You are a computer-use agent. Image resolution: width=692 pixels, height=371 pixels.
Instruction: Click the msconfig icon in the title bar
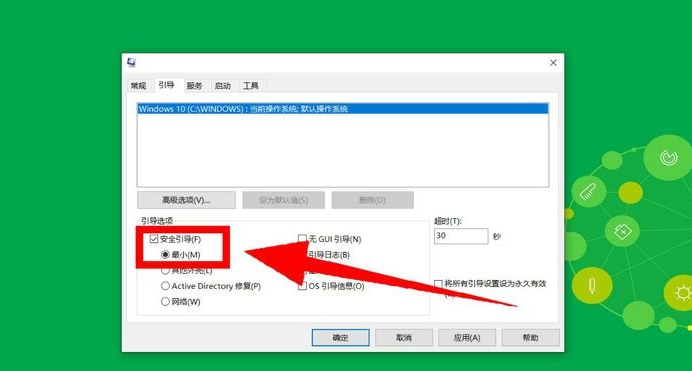pos(131,63)
